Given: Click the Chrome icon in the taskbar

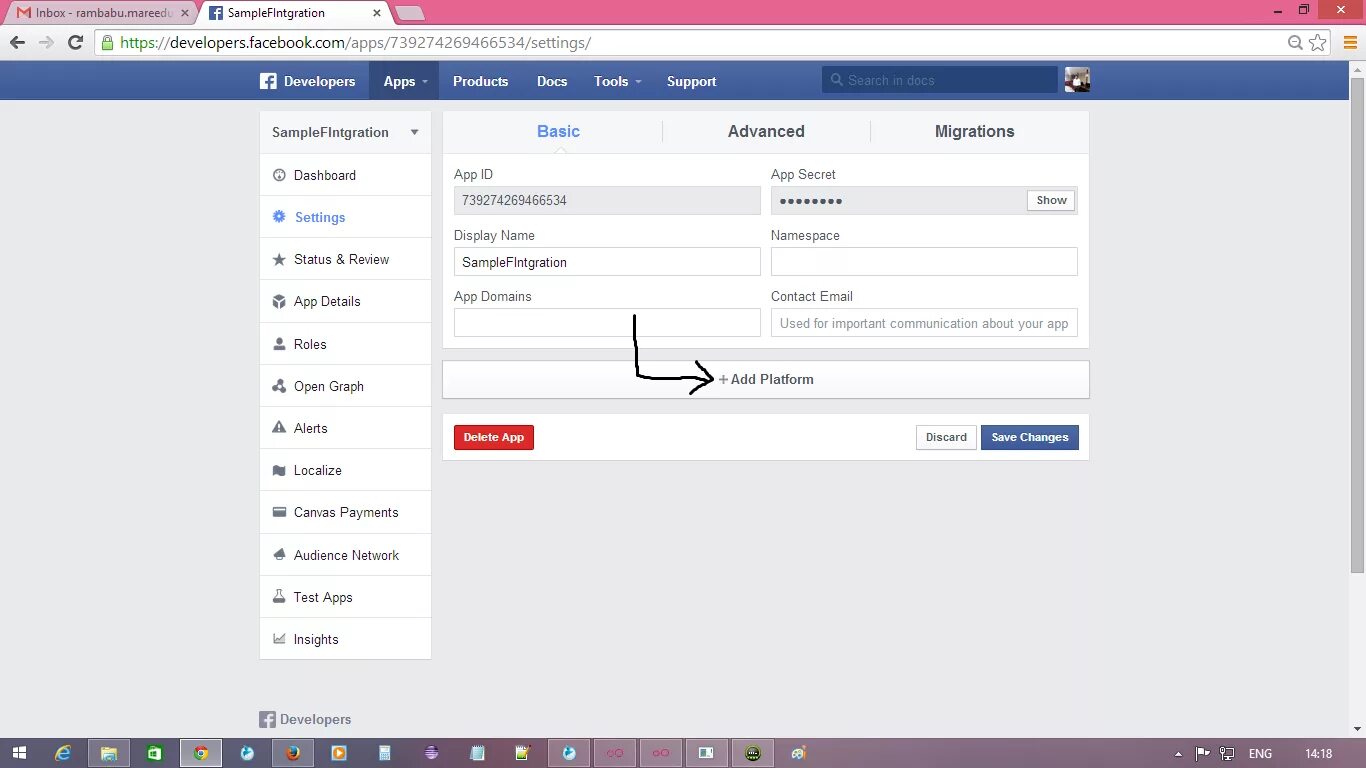Looking at the screenshot, I should 201,753.
